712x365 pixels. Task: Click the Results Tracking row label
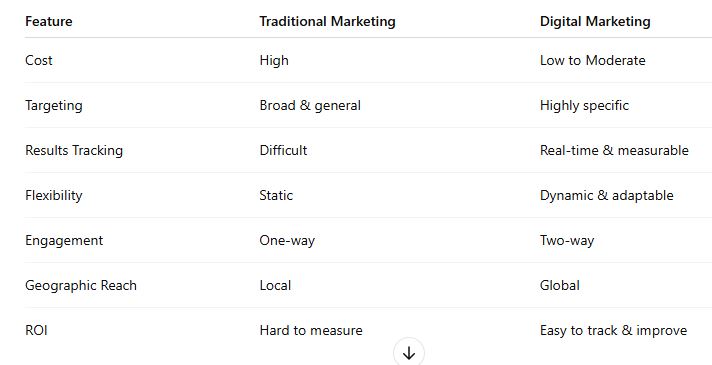coord(74,151)
